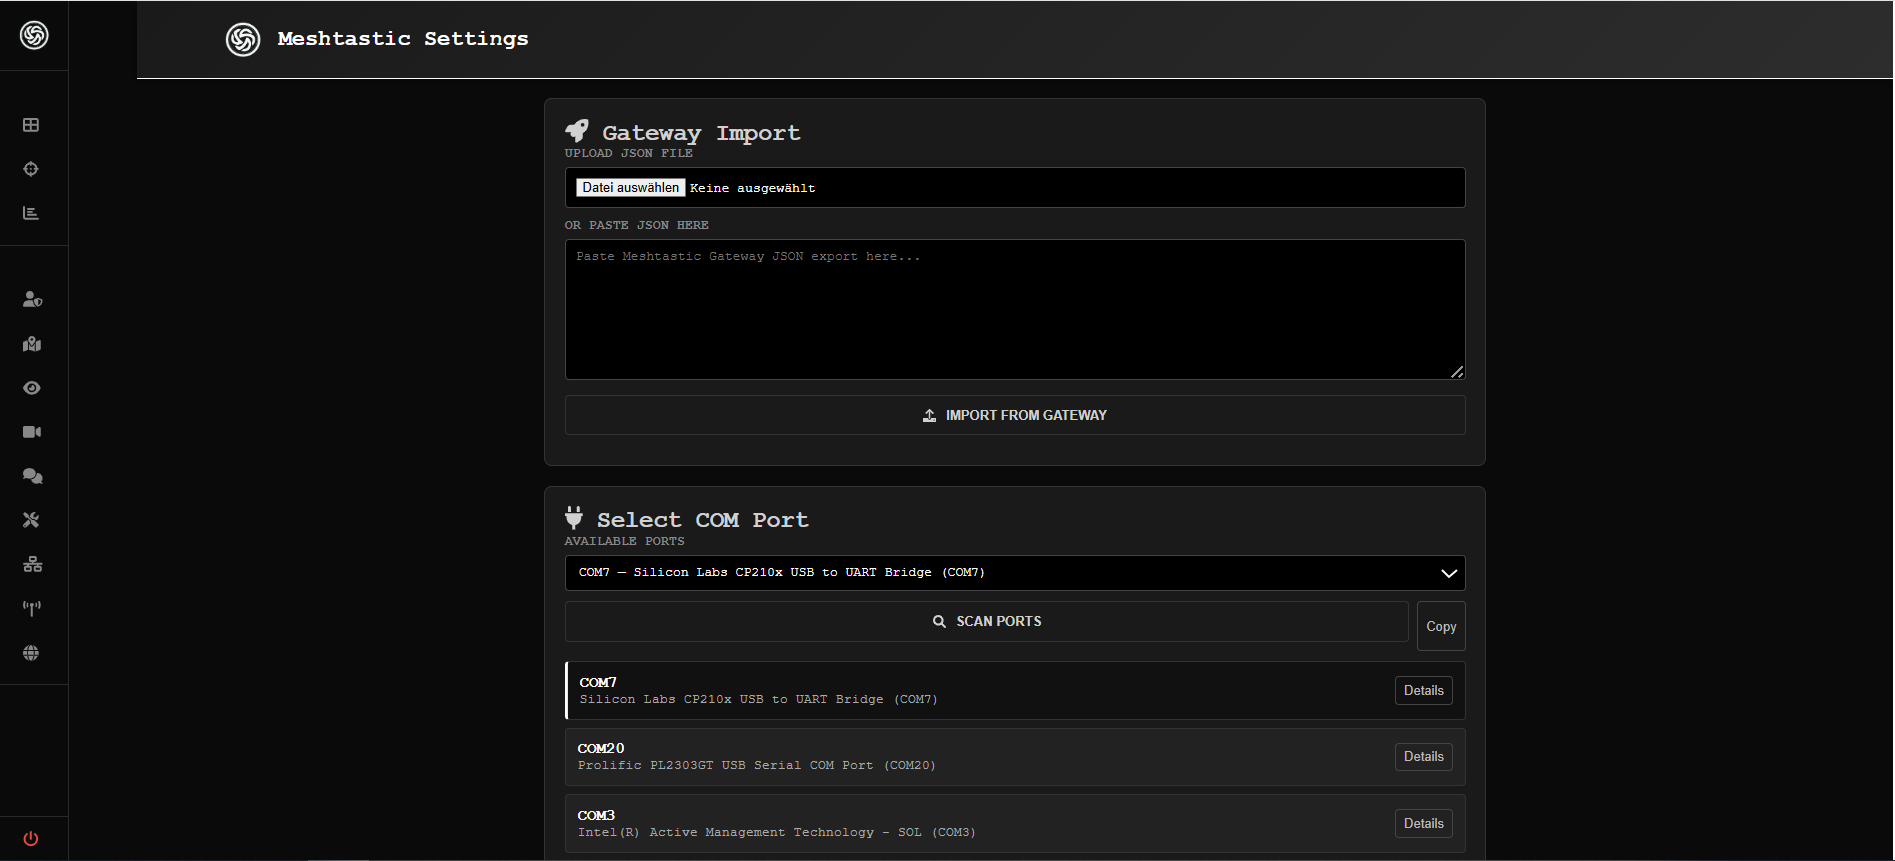Screen dimensions: 1895x861
Task: Expand the Available Ports dropdown
Action: click(1014, 573)
